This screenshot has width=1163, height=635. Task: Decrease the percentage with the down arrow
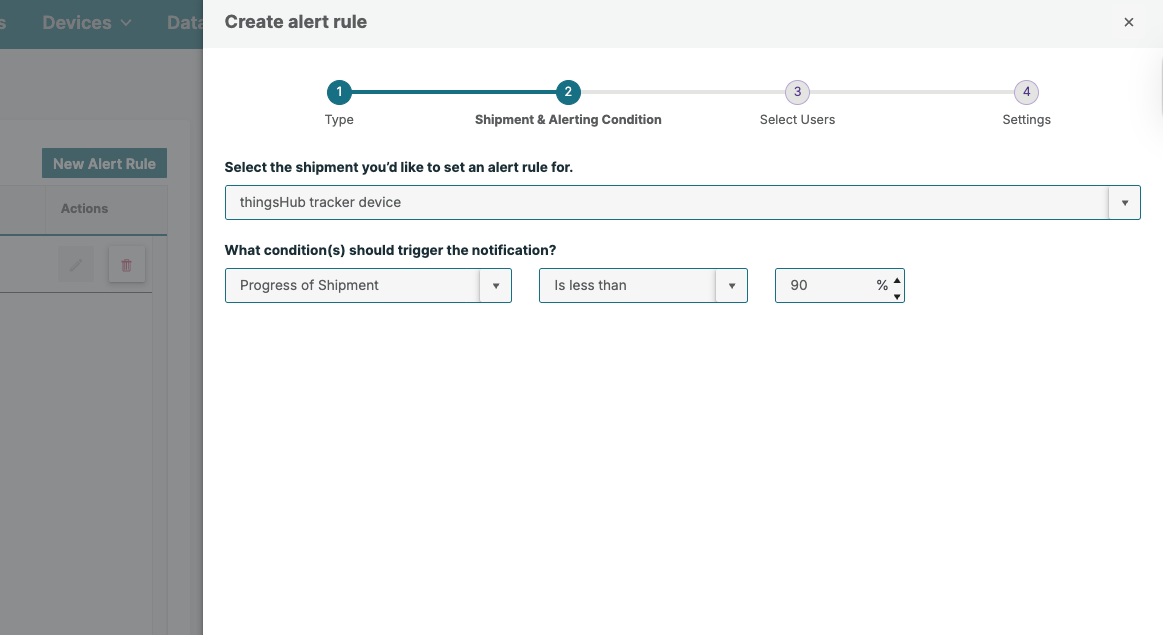(x=897, y=295)
